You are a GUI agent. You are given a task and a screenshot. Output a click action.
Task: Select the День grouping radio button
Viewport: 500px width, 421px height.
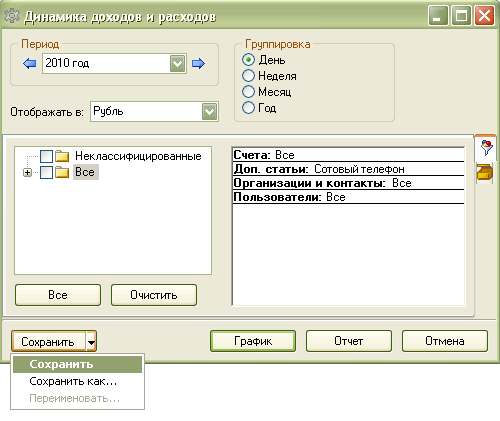[x=248, y=60]
